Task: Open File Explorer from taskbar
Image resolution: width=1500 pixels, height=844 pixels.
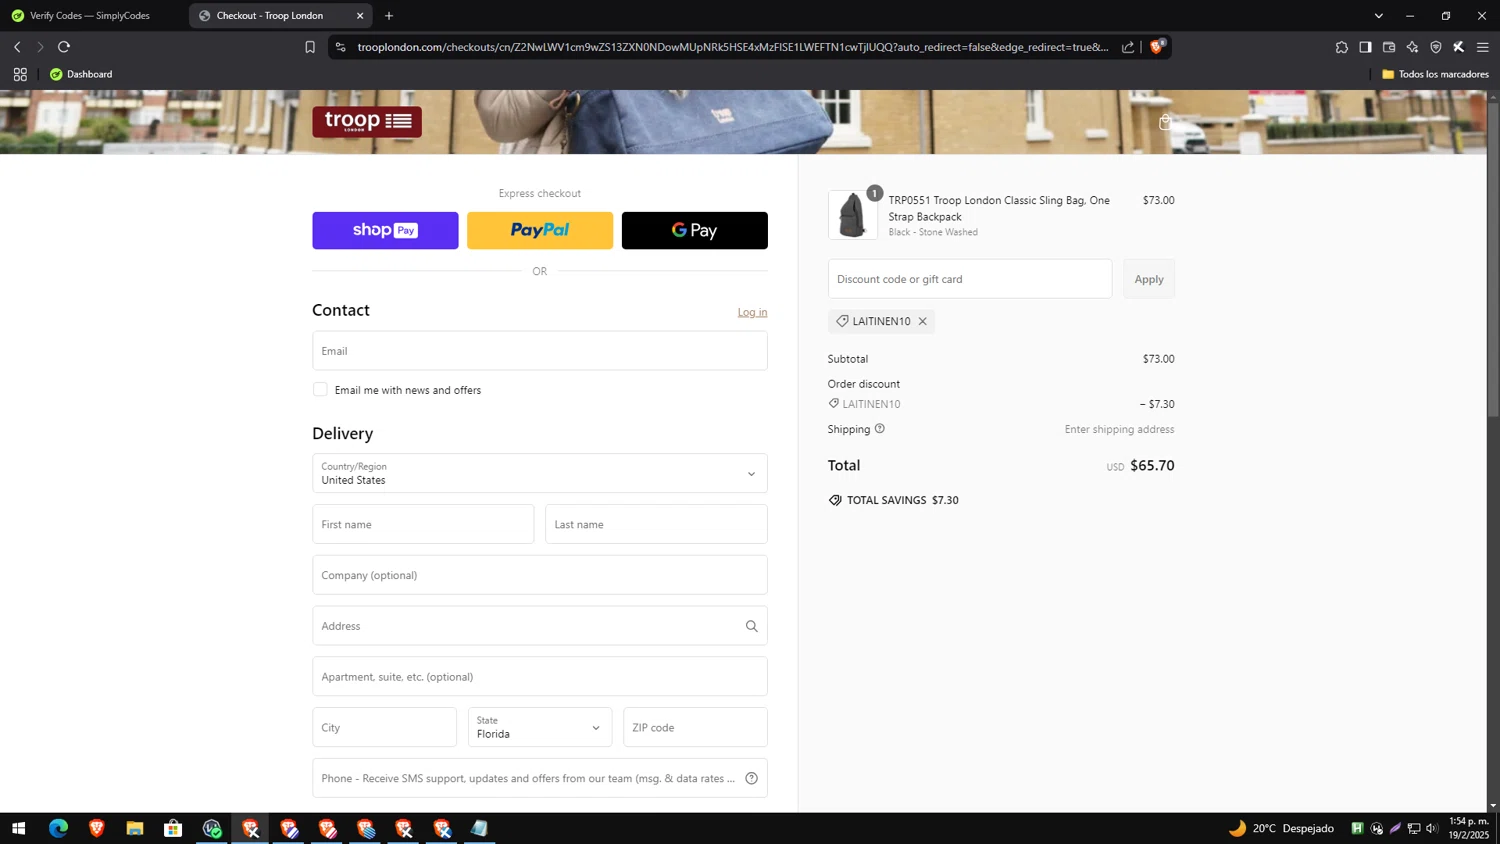Action: [135, 828]
